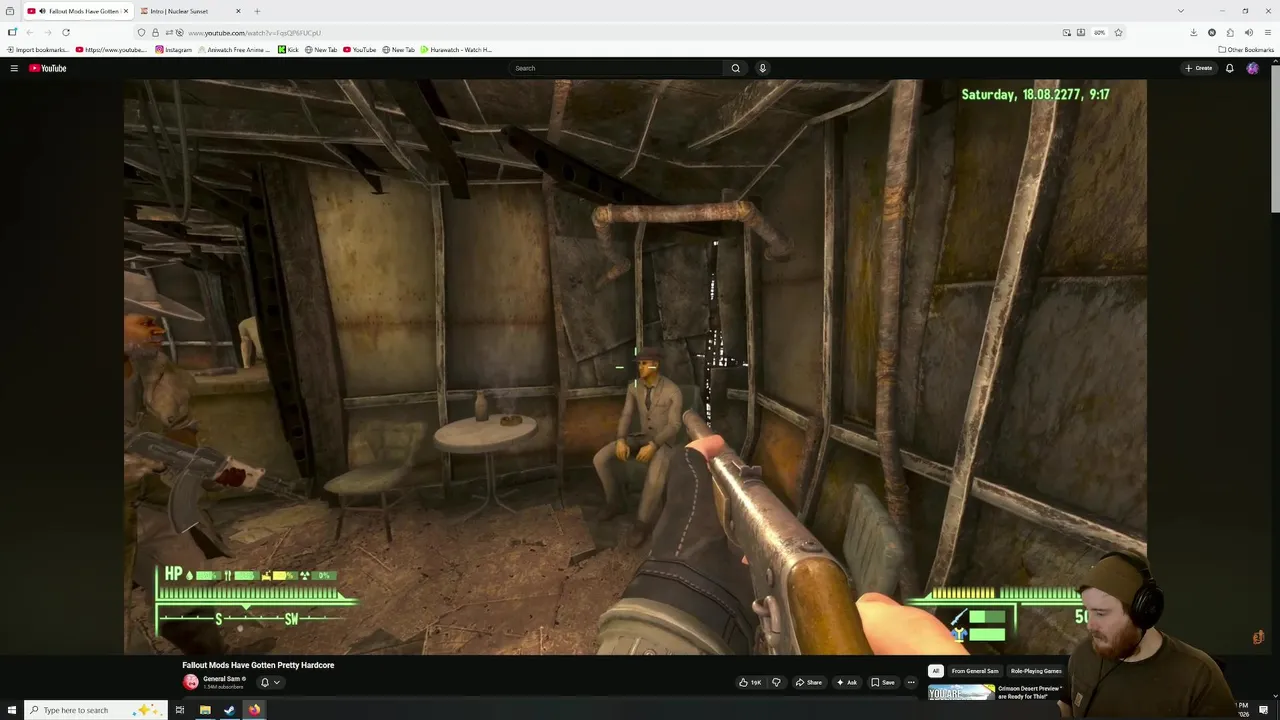Open the browser sidebar toggle icon
The height and width of the screenshot is (720, 1280).
[12, 32]
